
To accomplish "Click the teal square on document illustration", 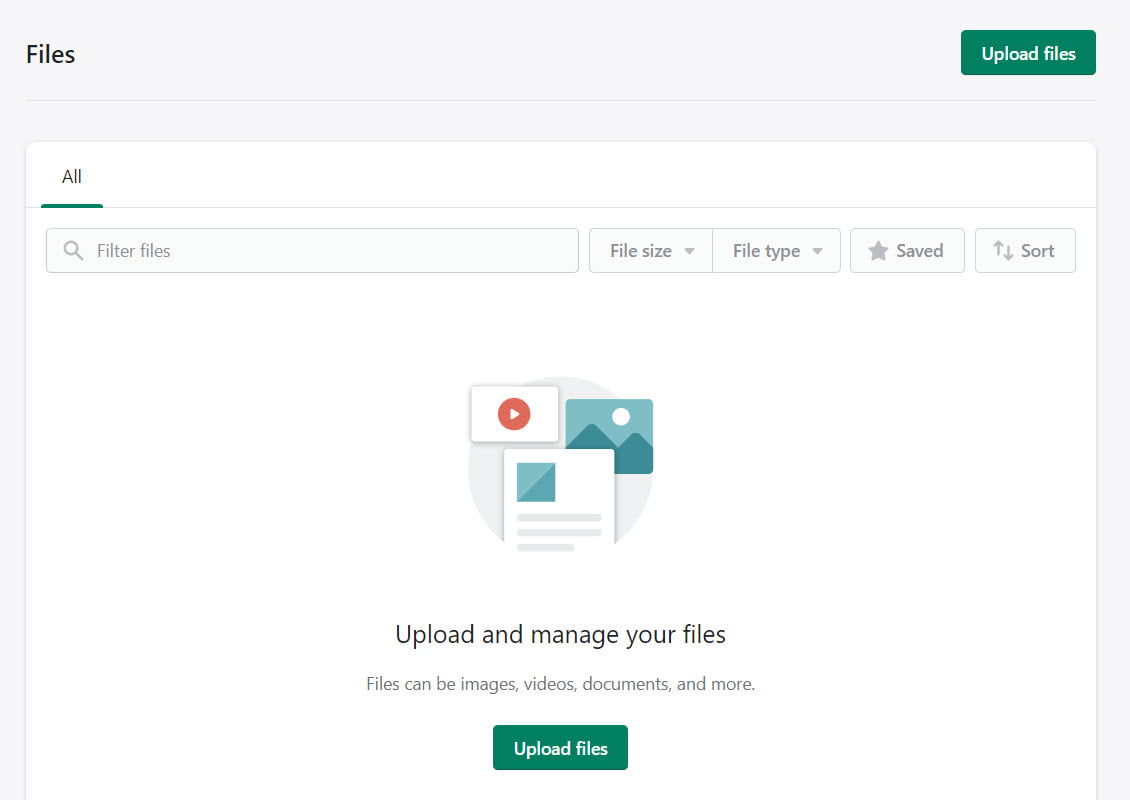I will pyautogui.click(x=536, y=482).
